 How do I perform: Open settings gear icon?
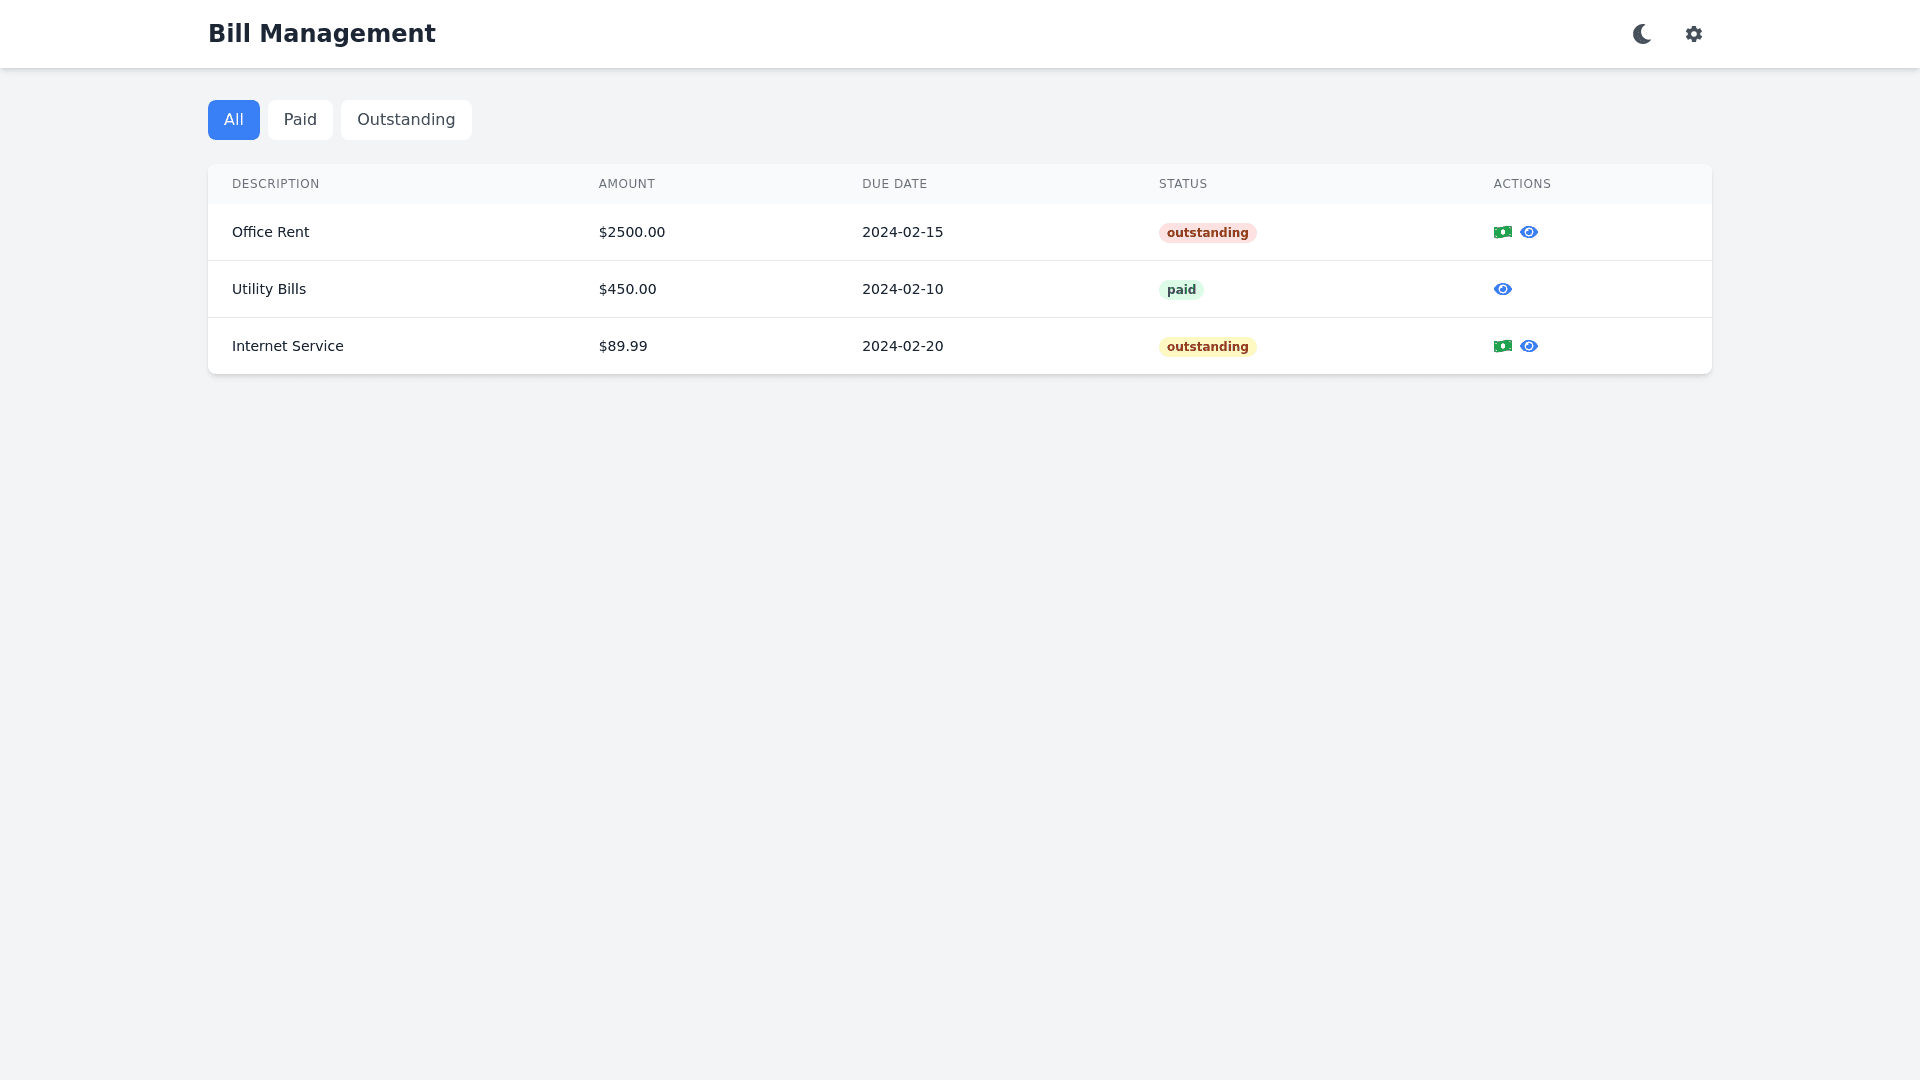pyautogui.click(x=1693, y=34)
